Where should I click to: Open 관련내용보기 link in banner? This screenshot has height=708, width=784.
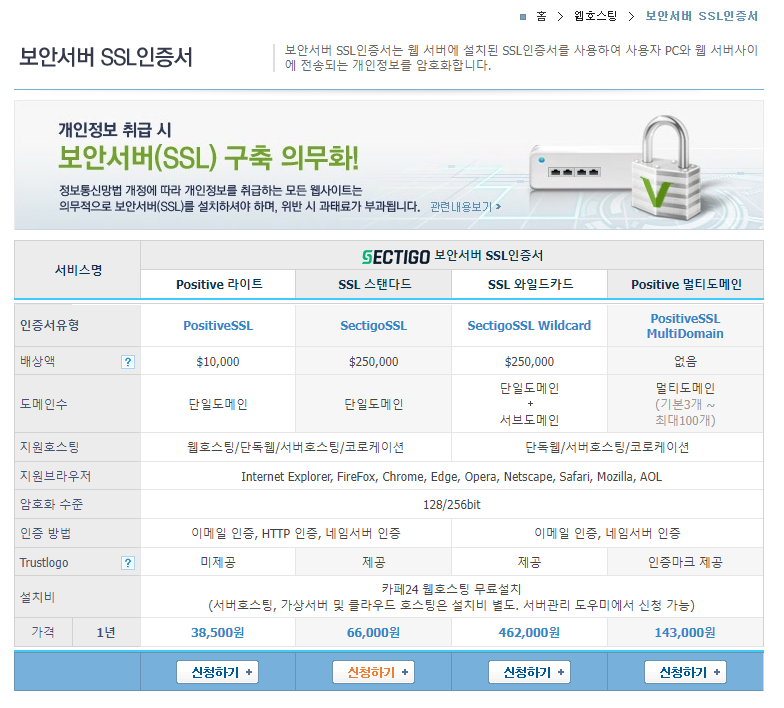[x=466, y=206]
